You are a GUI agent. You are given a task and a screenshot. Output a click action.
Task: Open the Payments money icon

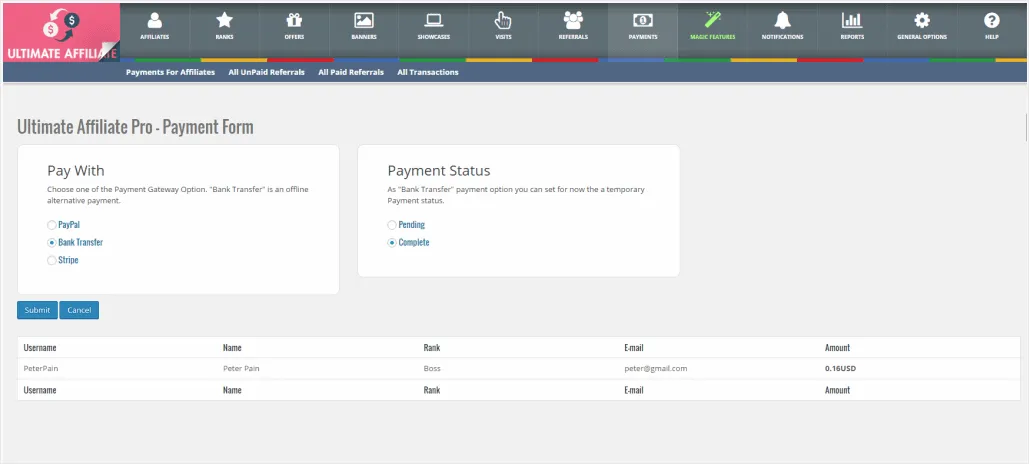(x=642, y=21)
